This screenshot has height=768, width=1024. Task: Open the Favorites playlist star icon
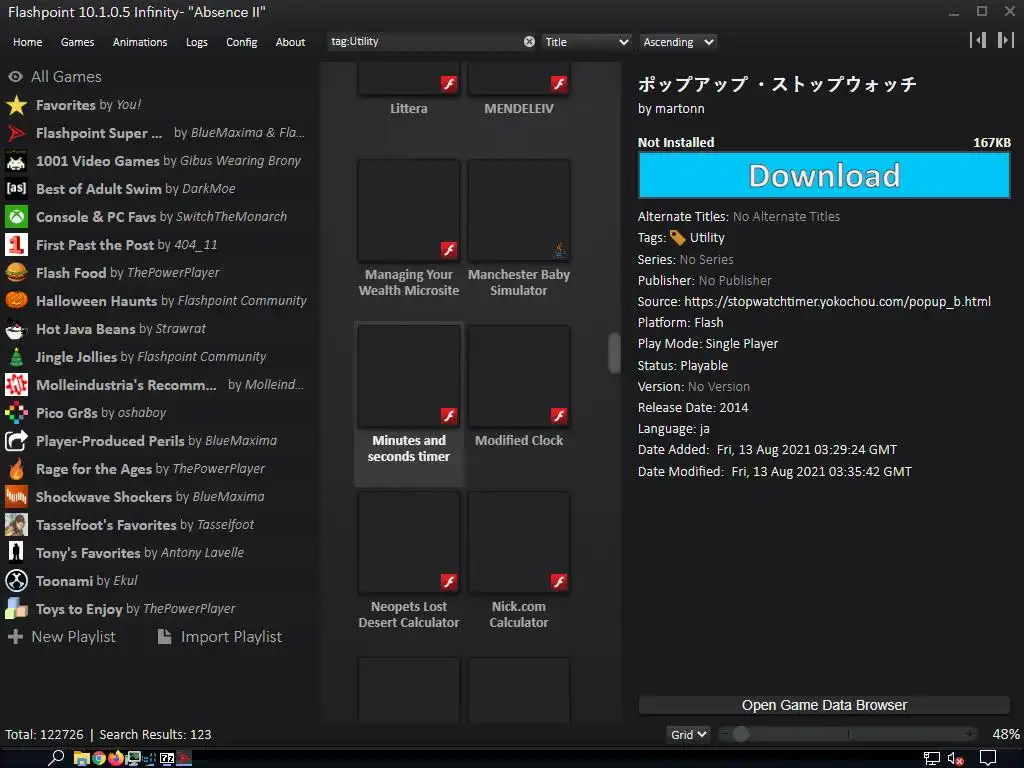(16, 105)
